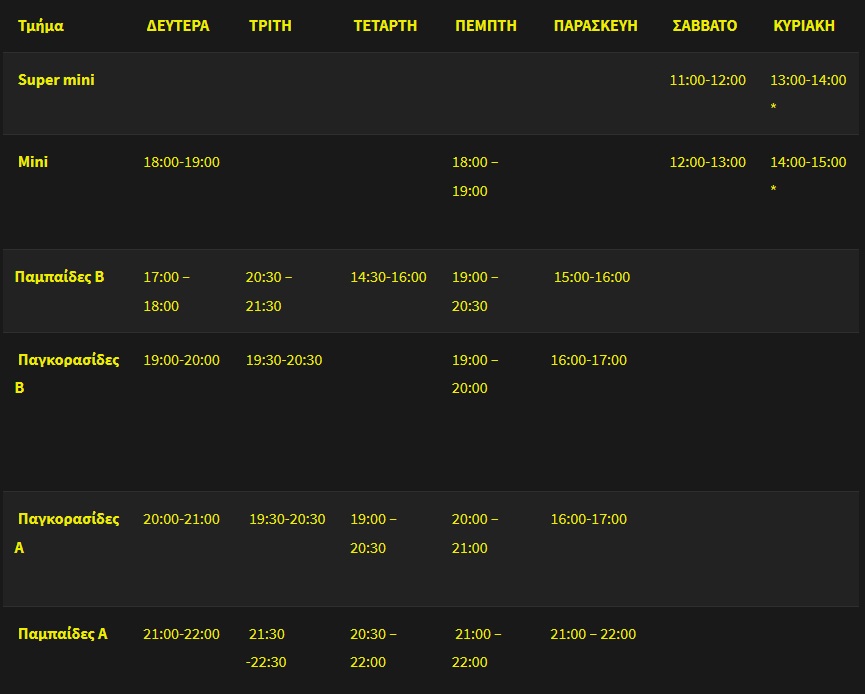Select Mini Monday 18:00-19:00 slot
The image size is (865, 694).
(x=181, y=162)
